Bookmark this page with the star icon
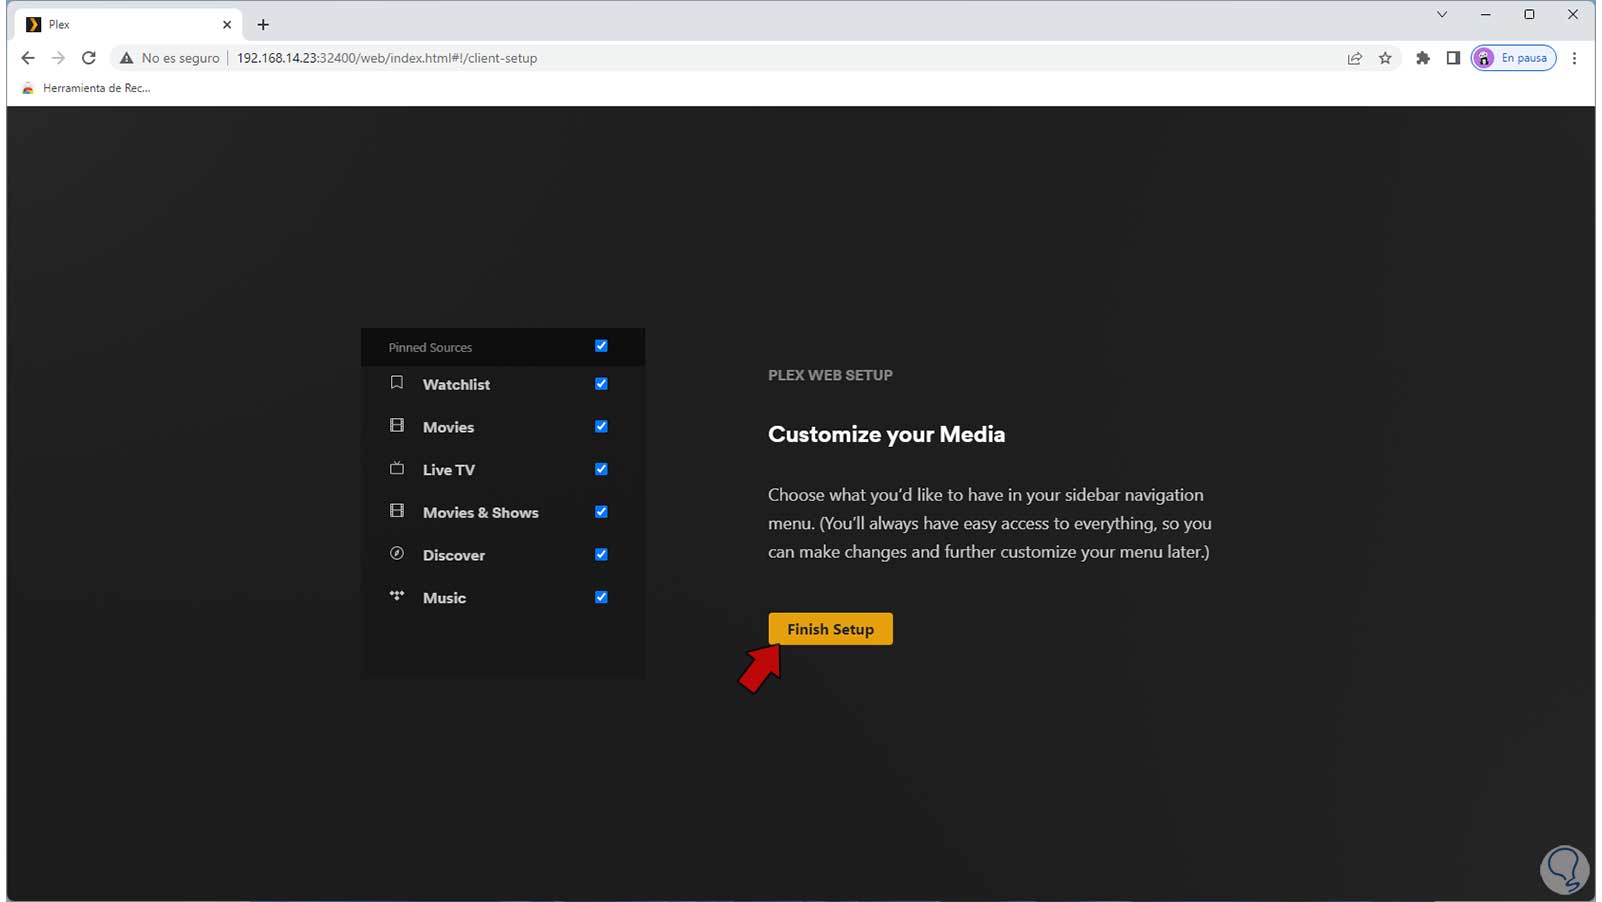The image size is (1602, 902). (x=1385, y=58)
